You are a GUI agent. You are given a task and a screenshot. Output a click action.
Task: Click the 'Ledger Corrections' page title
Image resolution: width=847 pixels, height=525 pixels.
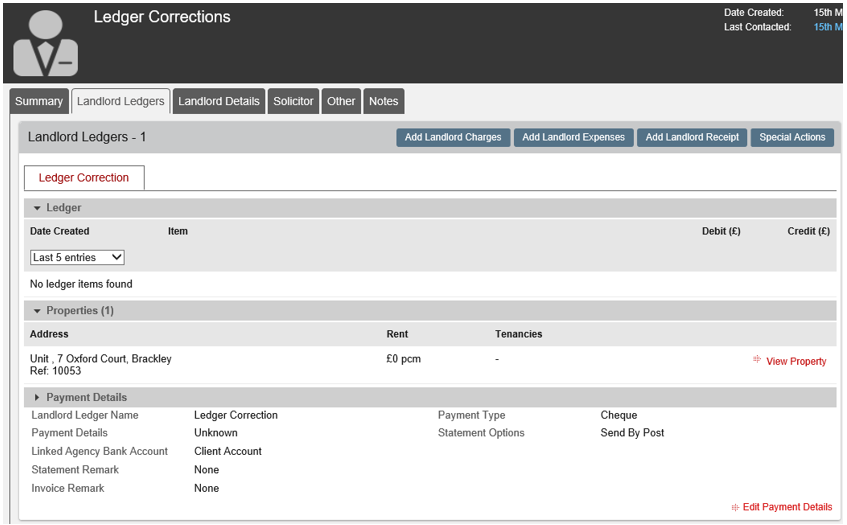point(162,17)
